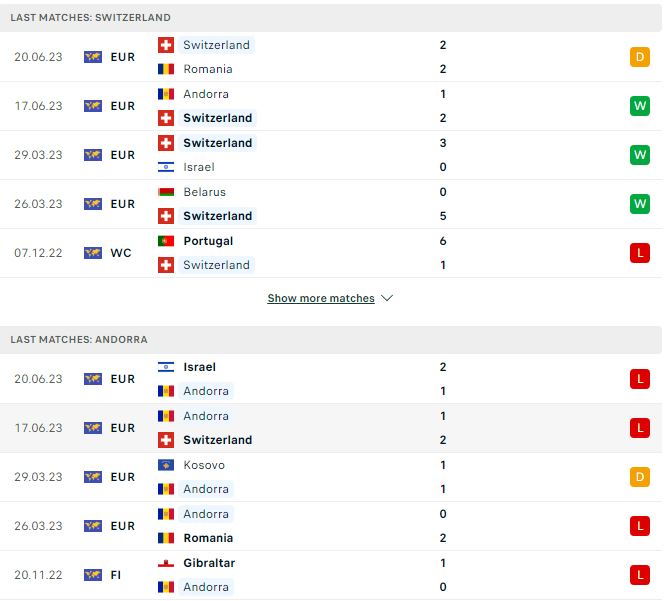Select the Kosovo team name
This screenshot has width=671, height=601.
204,465
